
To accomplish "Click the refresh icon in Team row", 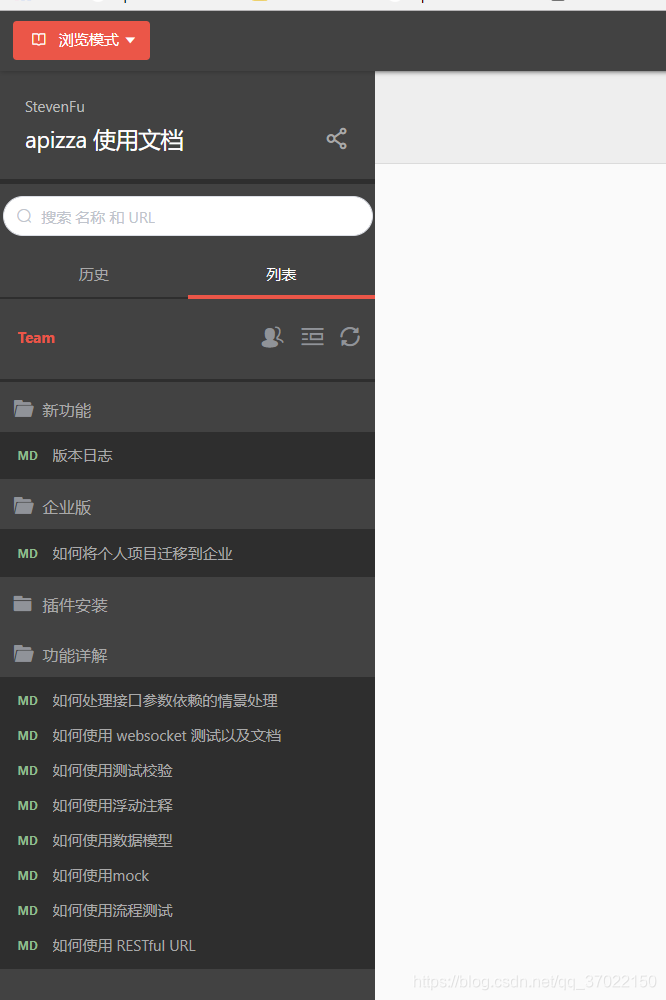I will (350, 337).
